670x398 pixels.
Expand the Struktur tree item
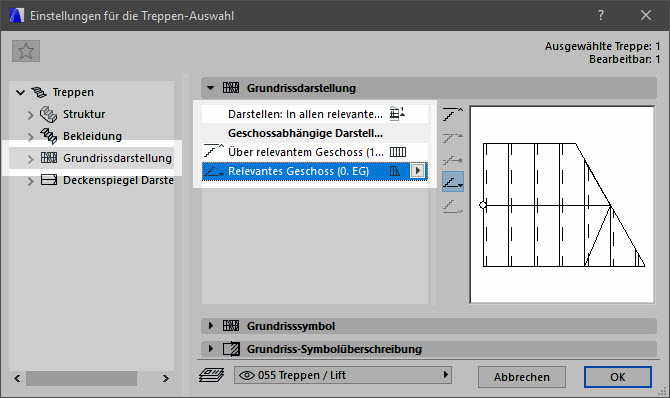pos(30,115)
